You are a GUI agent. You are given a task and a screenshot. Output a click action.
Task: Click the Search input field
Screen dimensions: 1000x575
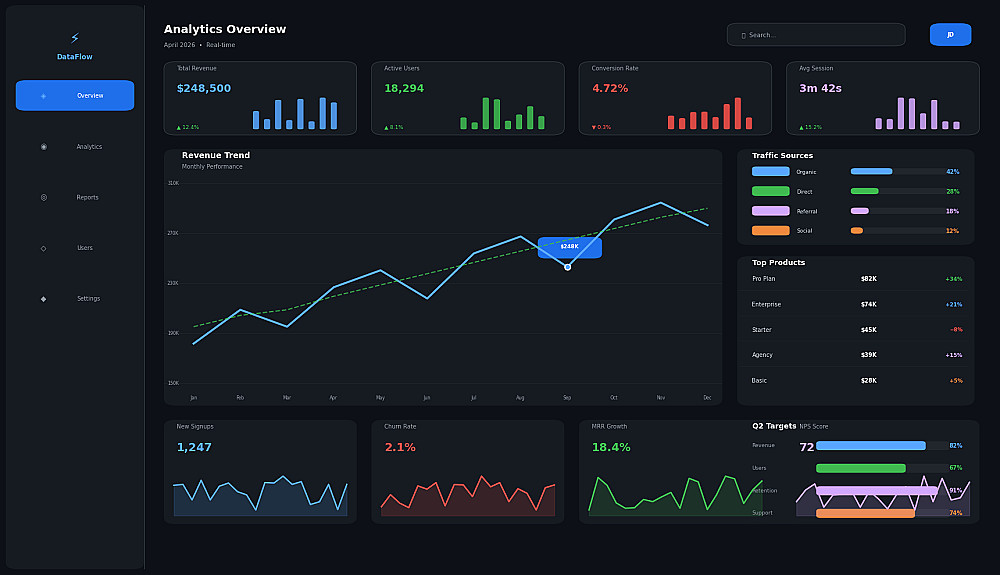coord(816,34)
